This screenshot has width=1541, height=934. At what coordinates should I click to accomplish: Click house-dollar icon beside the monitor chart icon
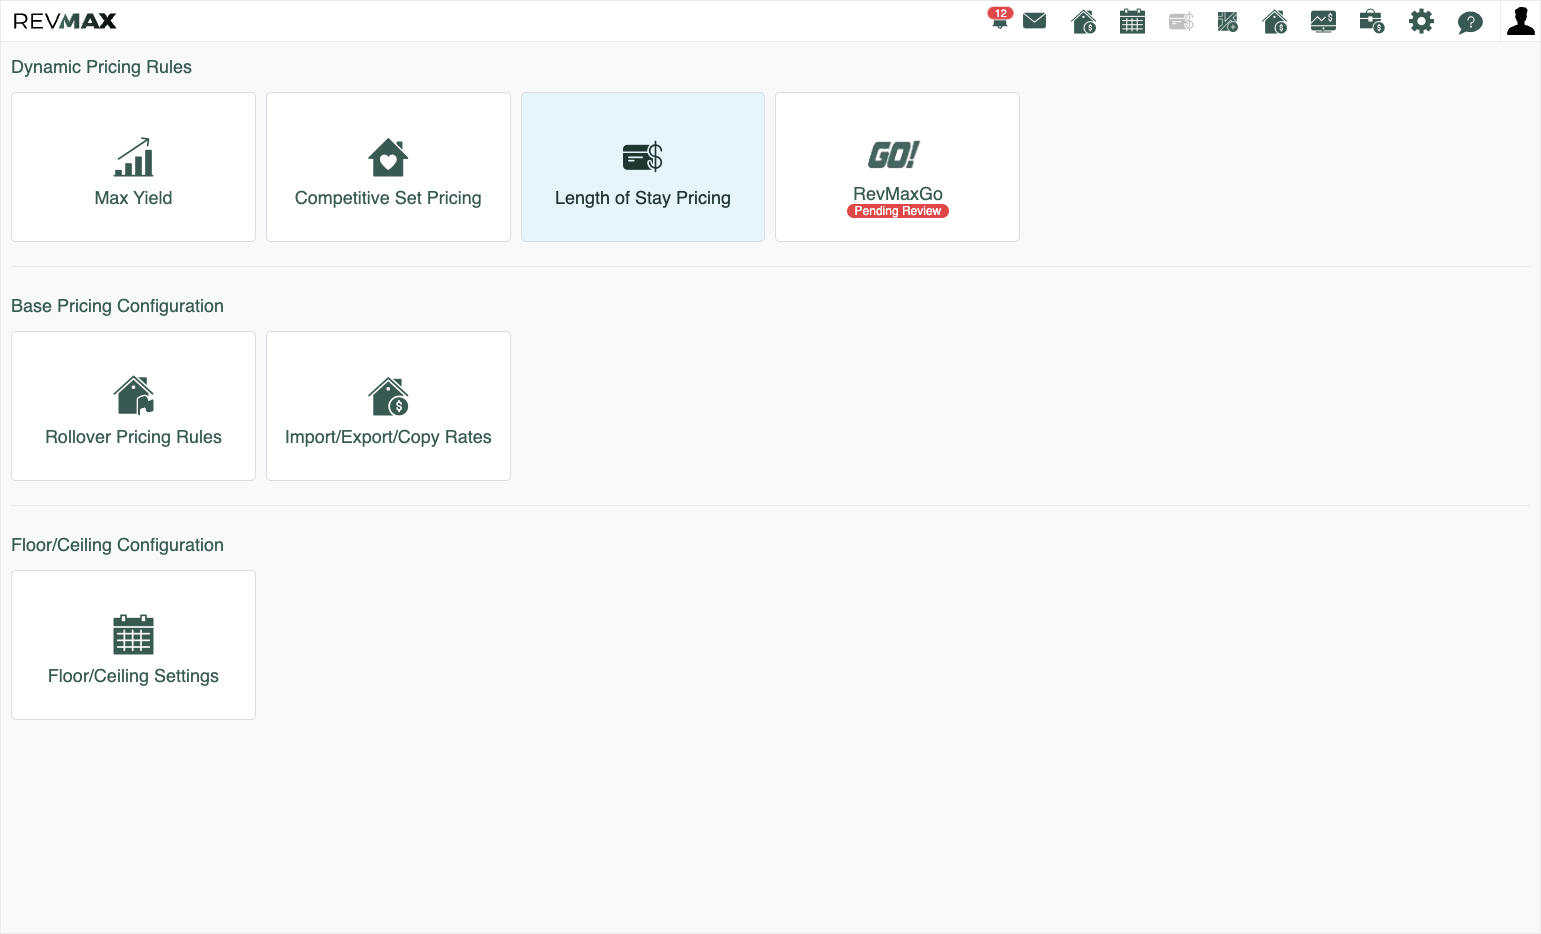pos(1275,21)
